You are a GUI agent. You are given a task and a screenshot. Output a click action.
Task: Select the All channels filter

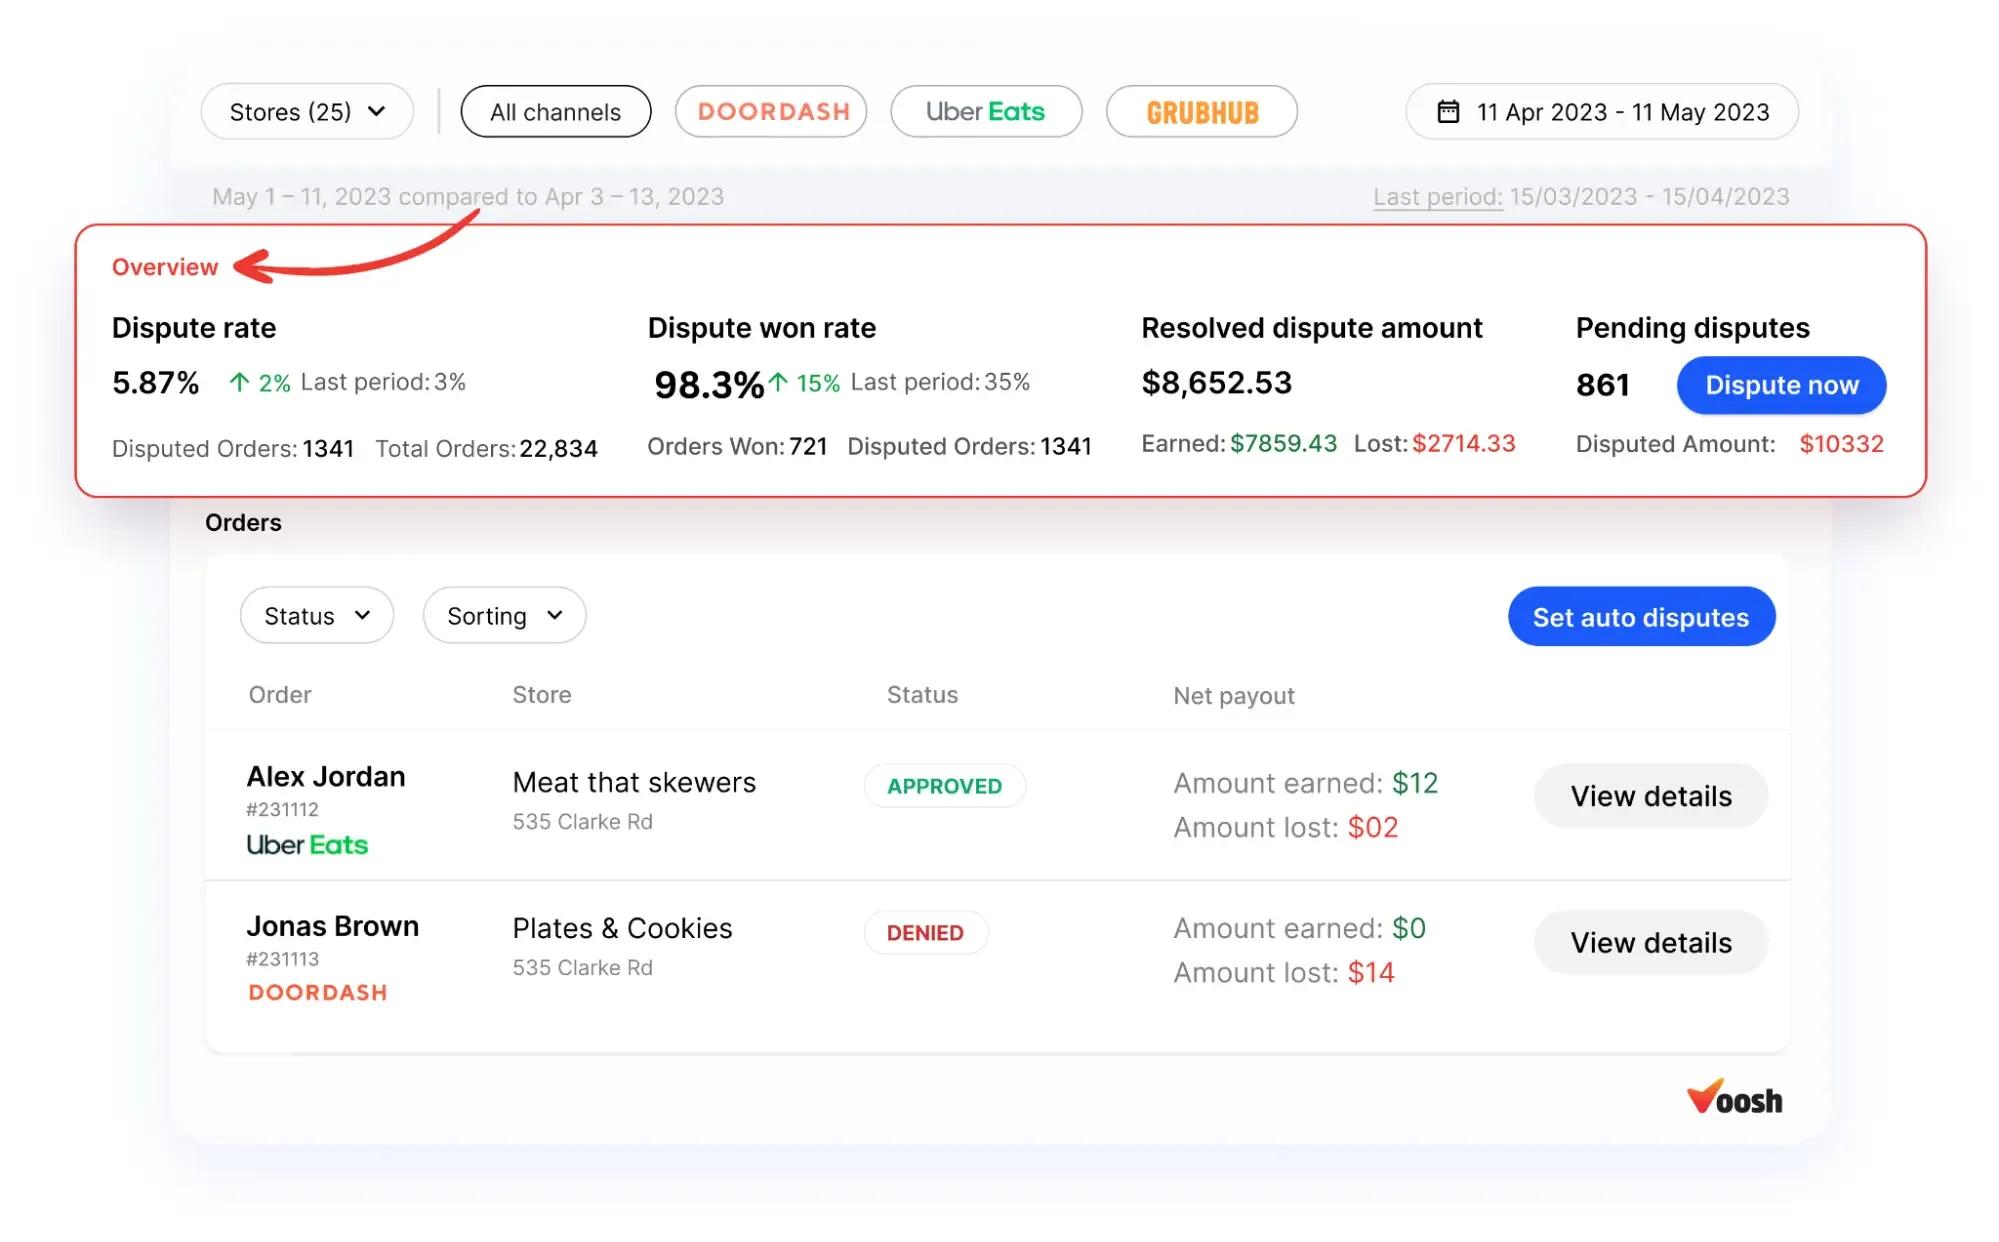pyautogui.click(x=555, y=112)
